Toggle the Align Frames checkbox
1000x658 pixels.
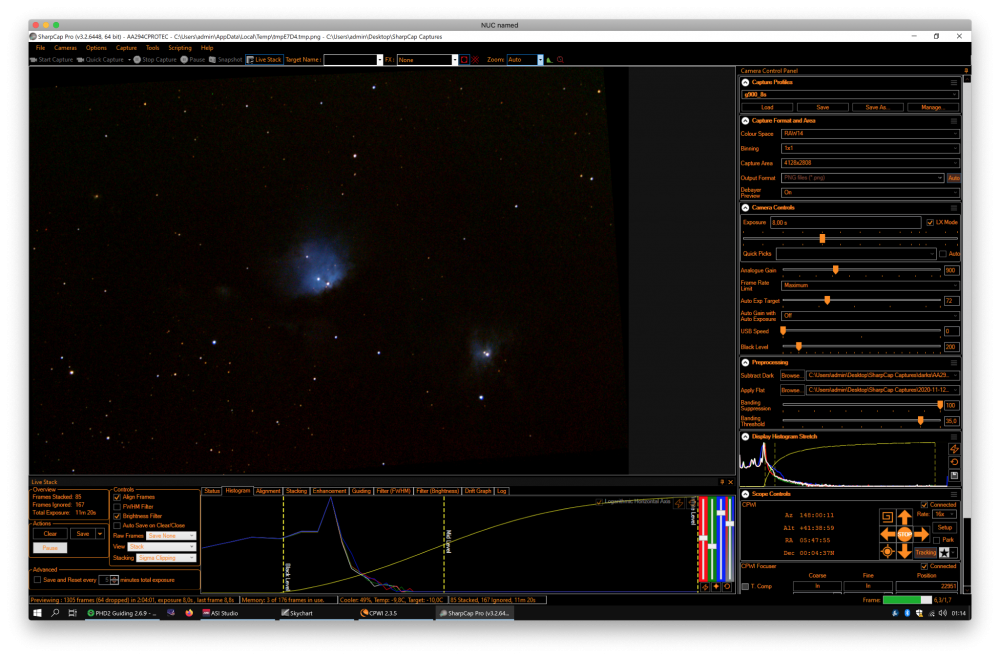point(117,497)
